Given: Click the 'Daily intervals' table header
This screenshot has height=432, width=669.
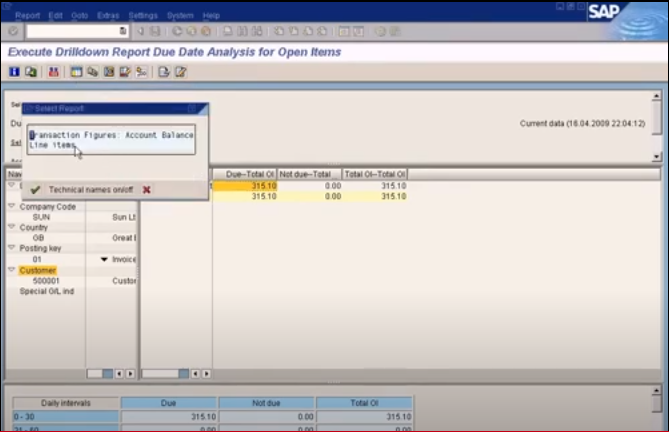Looking at the screenshot, I should click(x=66, y=403).
